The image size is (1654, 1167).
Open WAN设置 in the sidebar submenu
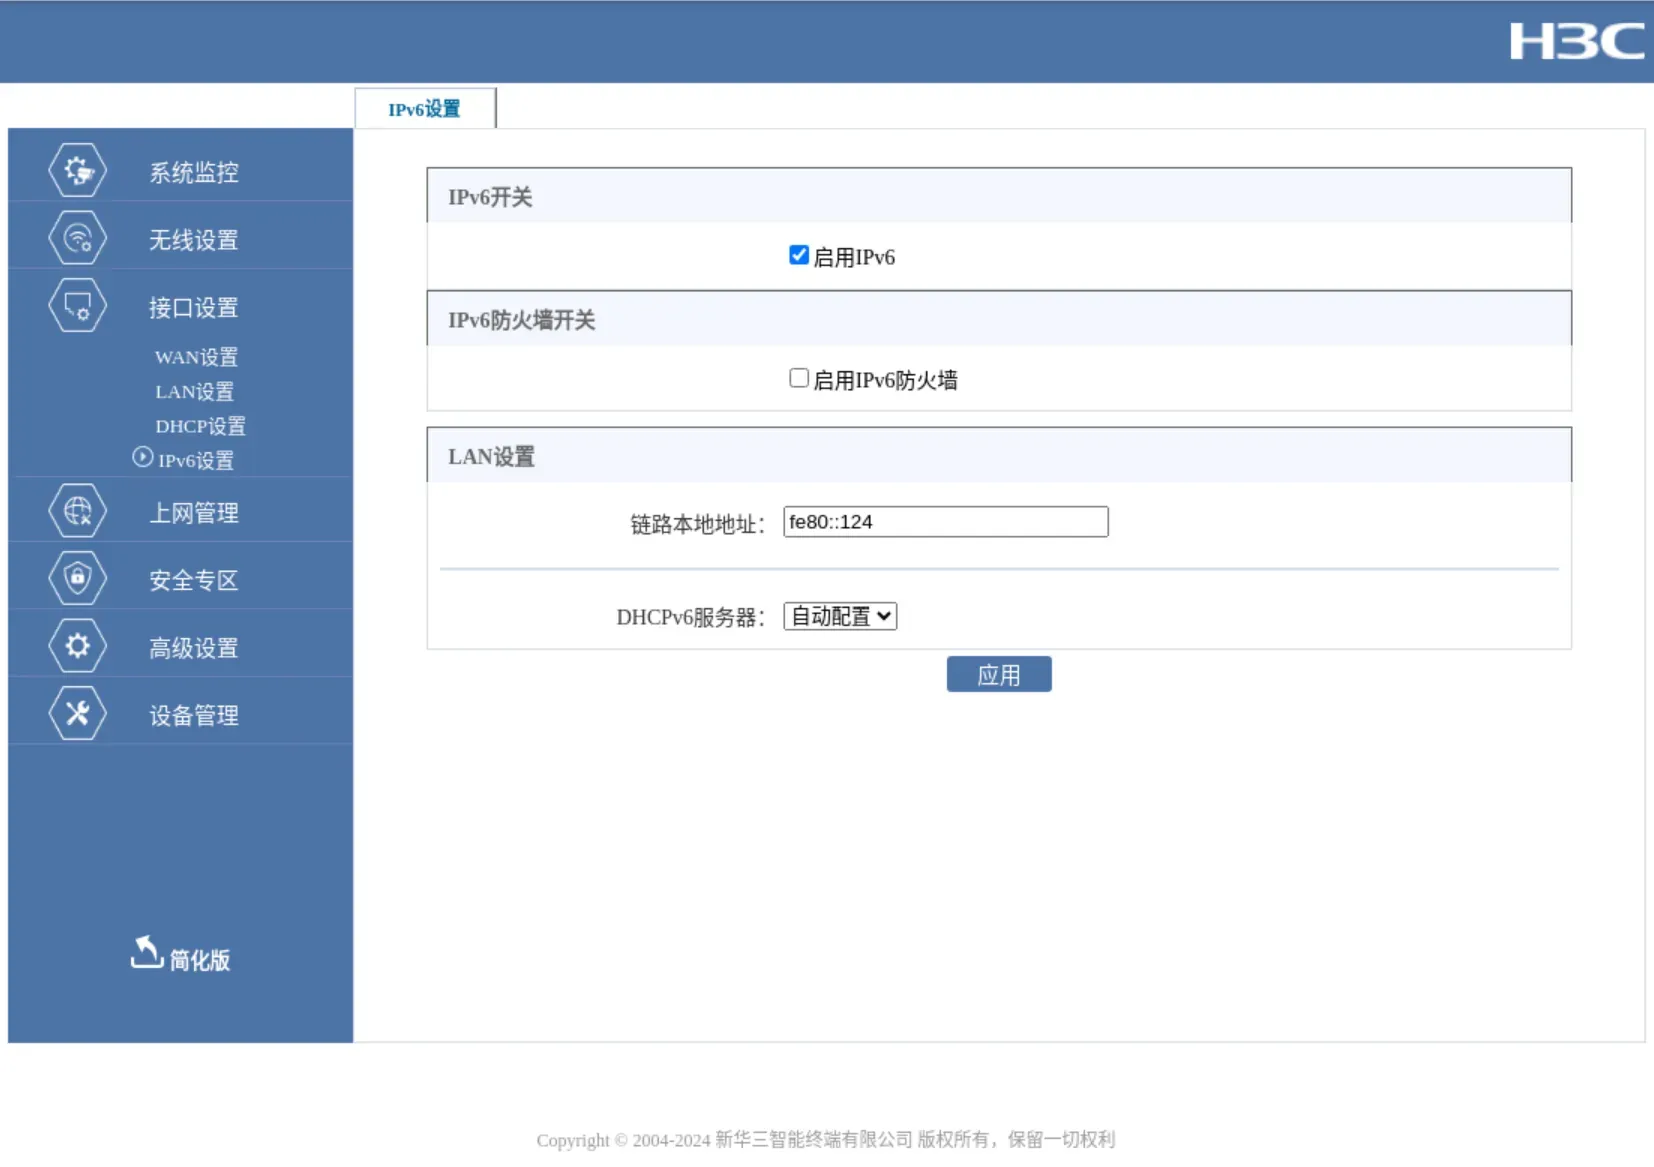point(196,357)
